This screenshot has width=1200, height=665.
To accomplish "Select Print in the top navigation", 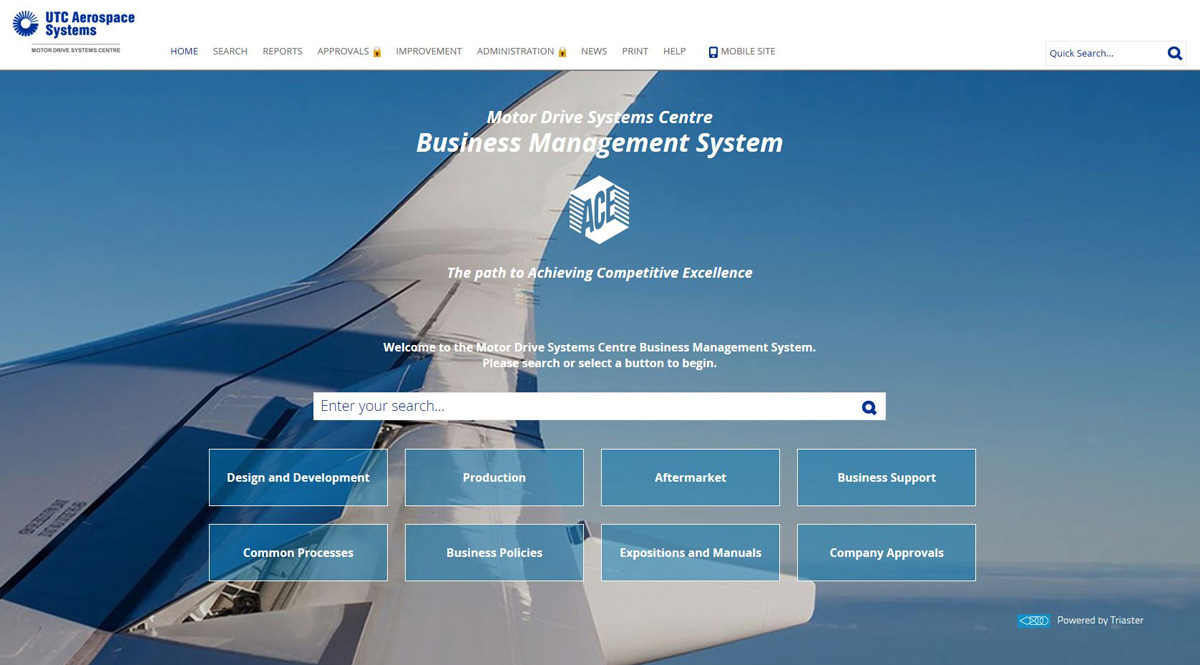I will pyautogui.click(x=635, y=51).
